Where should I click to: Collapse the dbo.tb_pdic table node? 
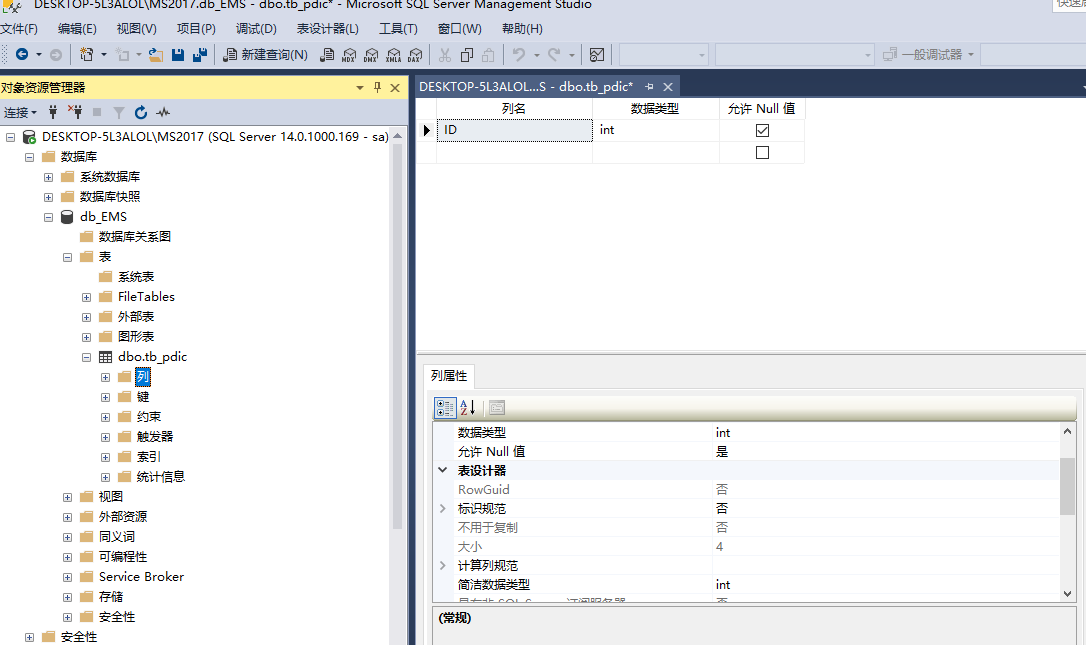click(87, 357)
